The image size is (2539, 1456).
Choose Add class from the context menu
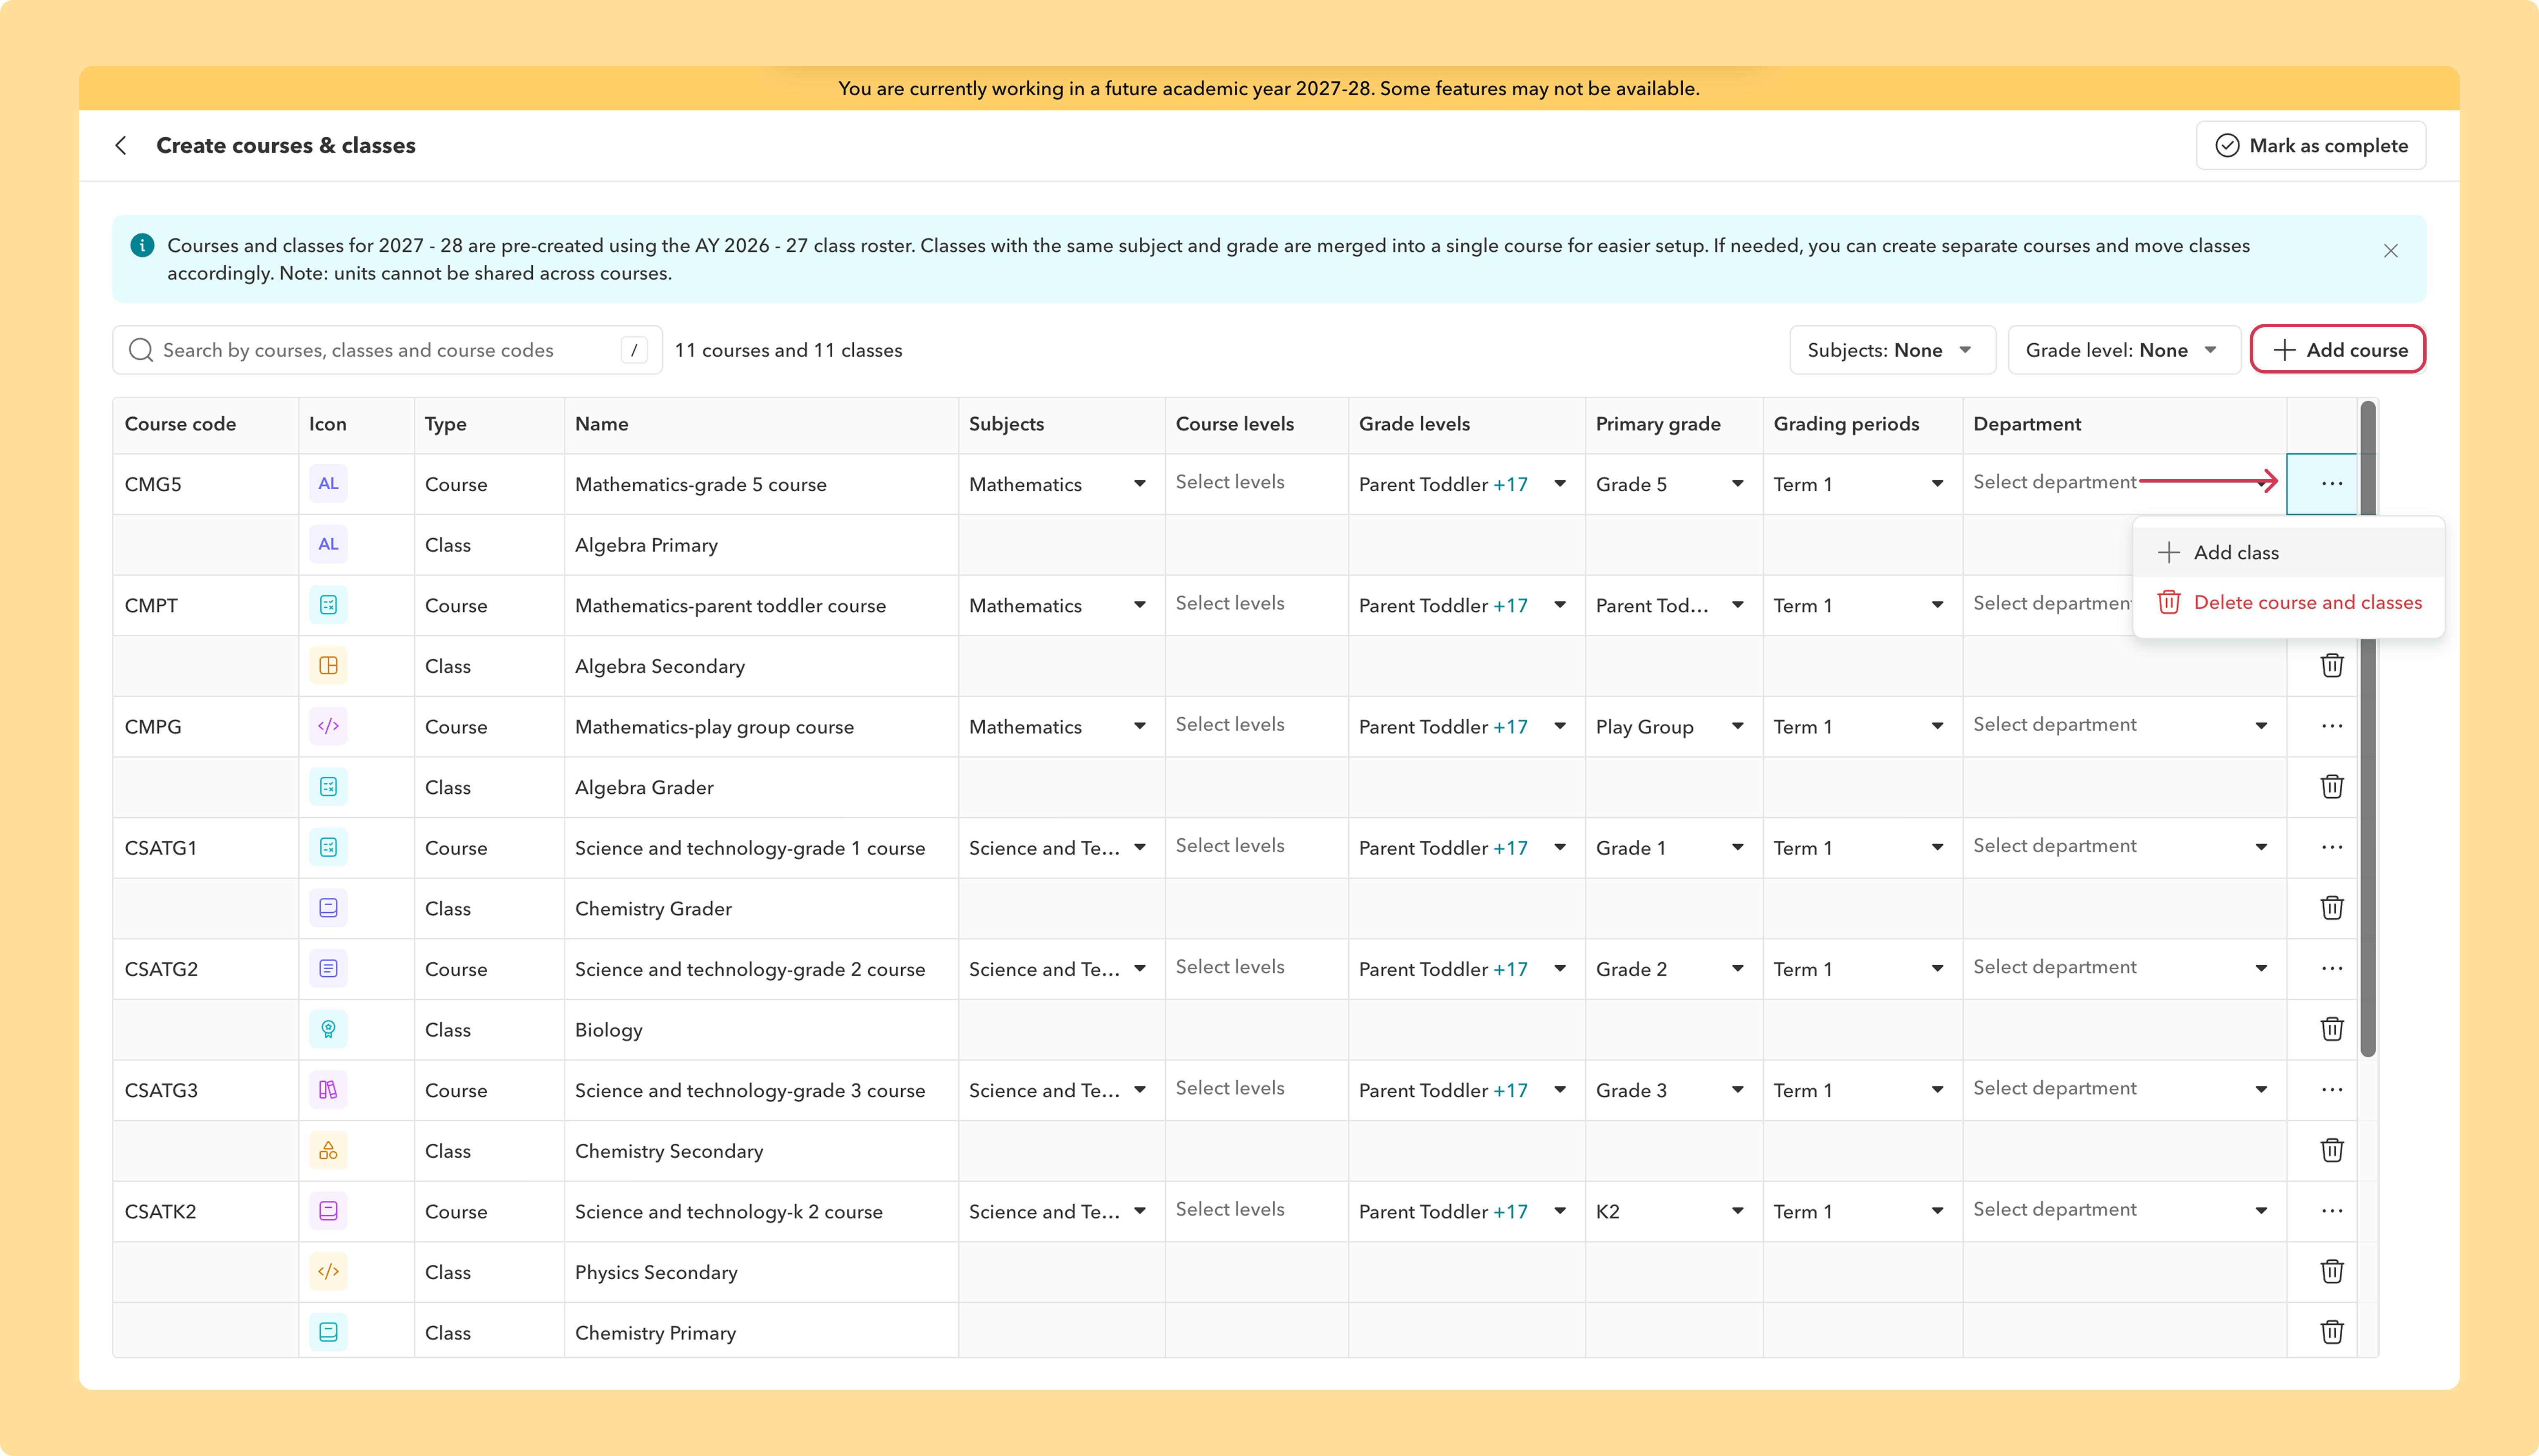(x=2288, y=553)
